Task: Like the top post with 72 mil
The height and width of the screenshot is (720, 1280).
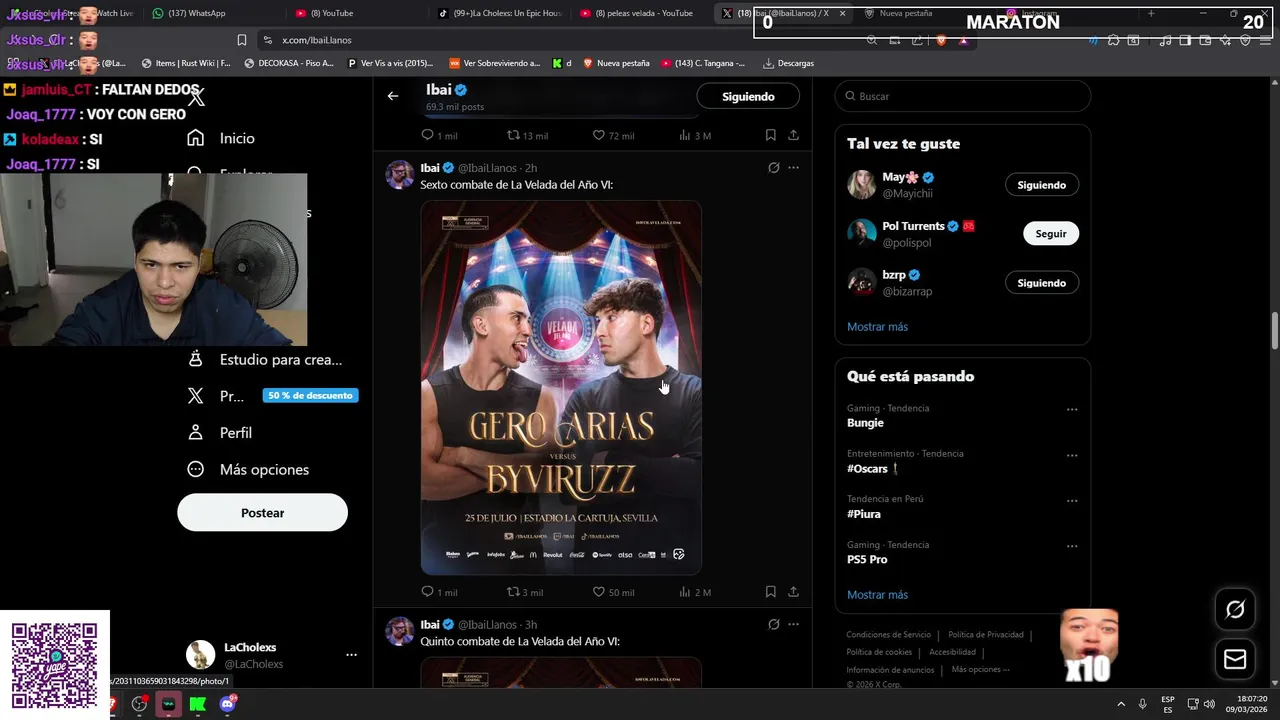Action: 613,135
